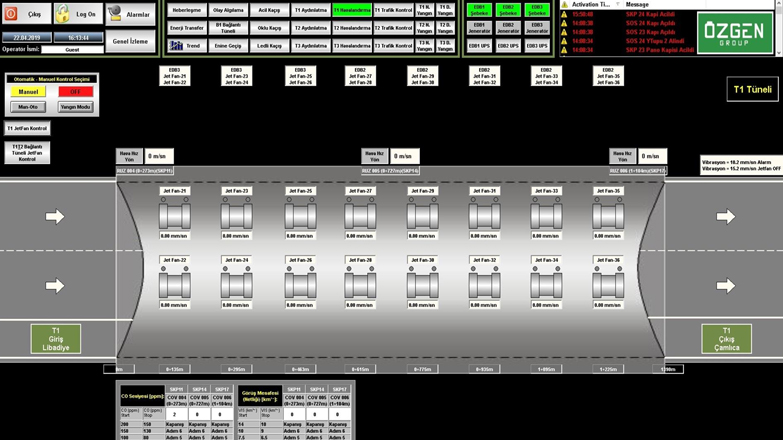Click the Log On padlock icon

point(63,14)
